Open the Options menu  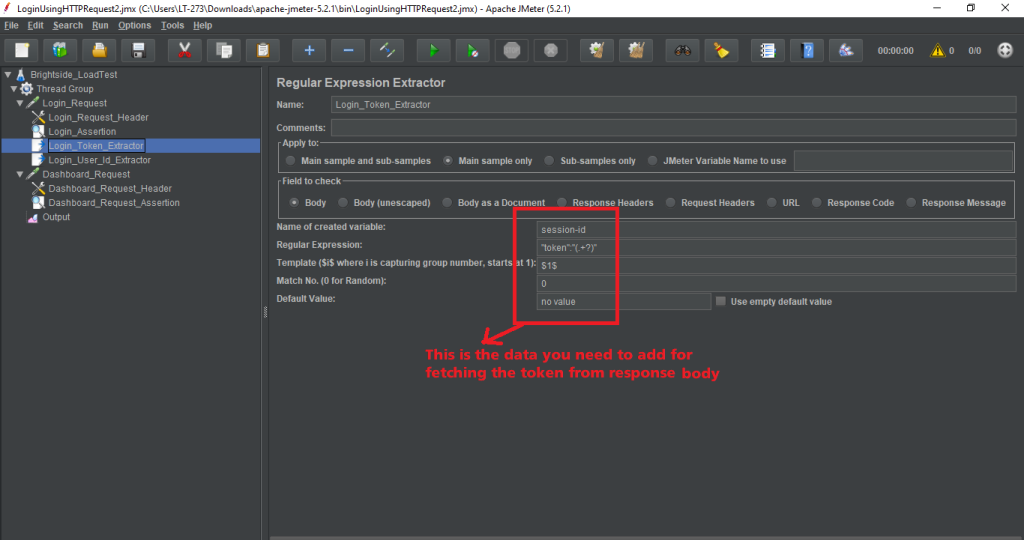click(135, 25)
